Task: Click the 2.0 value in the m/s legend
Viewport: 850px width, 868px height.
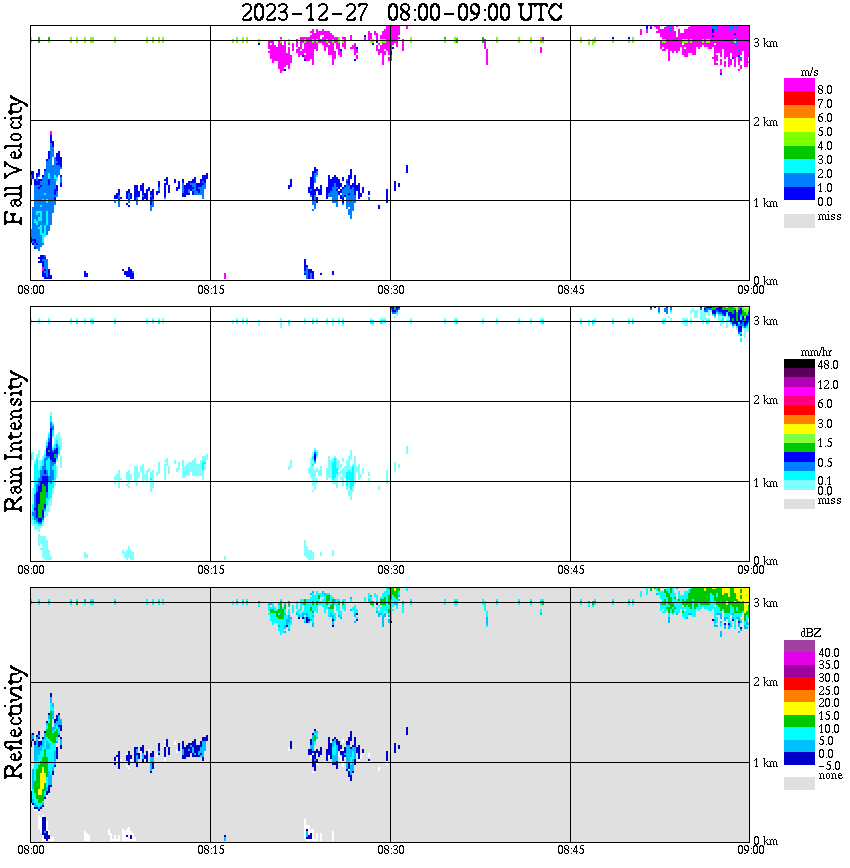Action: tap(825, 174)
